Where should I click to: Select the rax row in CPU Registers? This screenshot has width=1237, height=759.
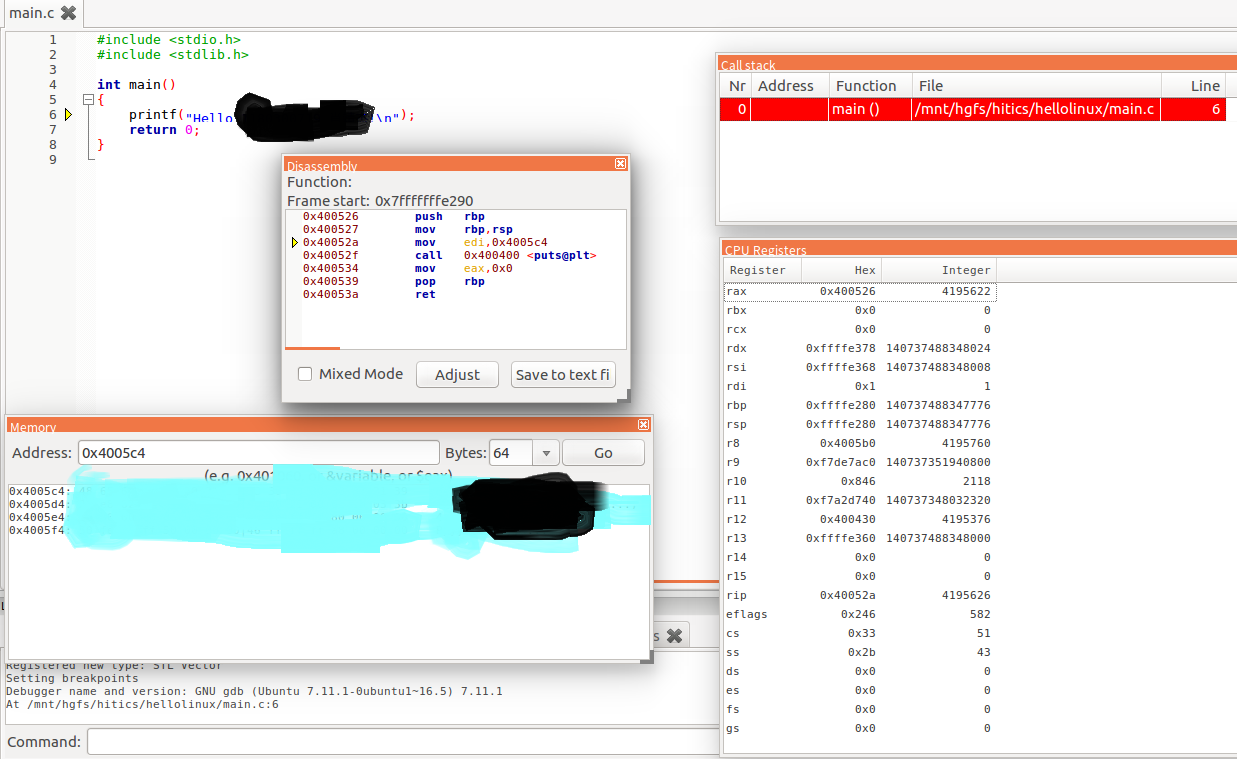point(860,291)
